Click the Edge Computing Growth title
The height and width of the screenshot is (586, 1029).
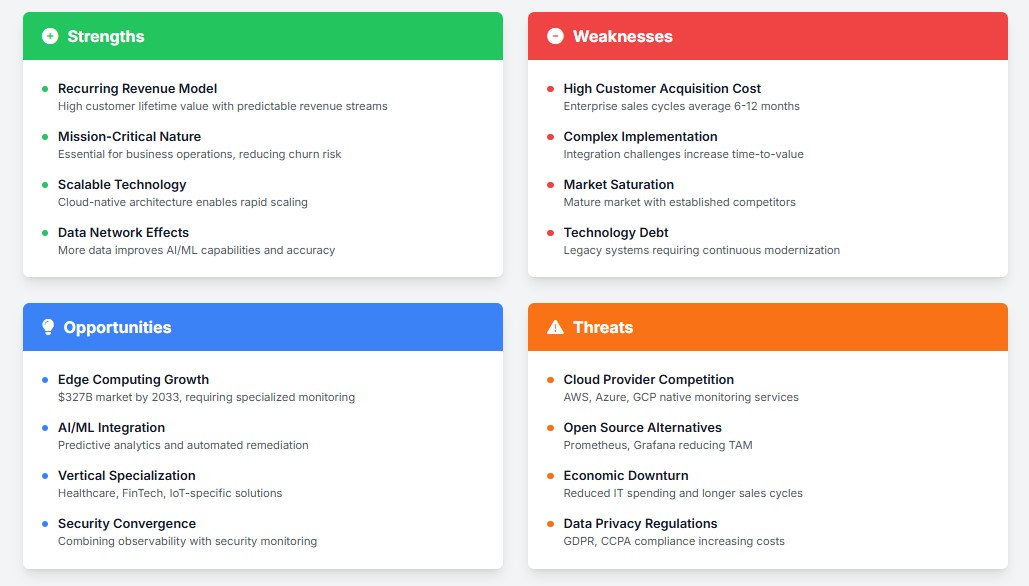pos(133,379)
